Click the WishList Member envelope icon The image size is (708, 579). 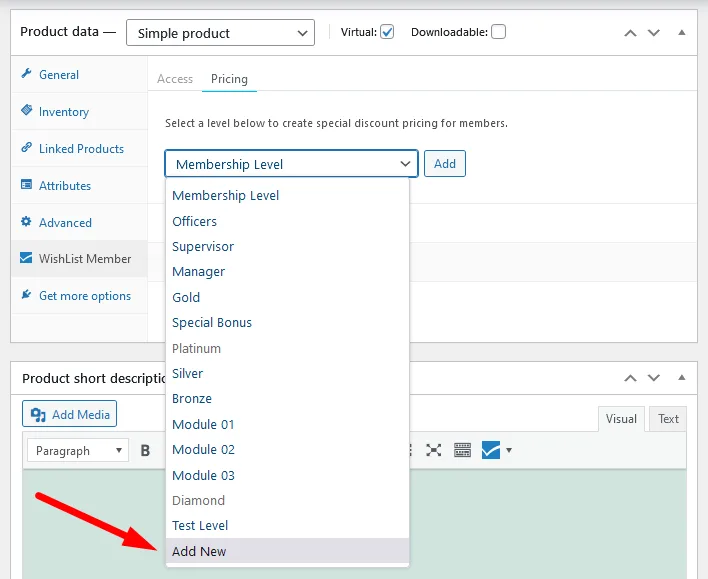click(27, 259)
